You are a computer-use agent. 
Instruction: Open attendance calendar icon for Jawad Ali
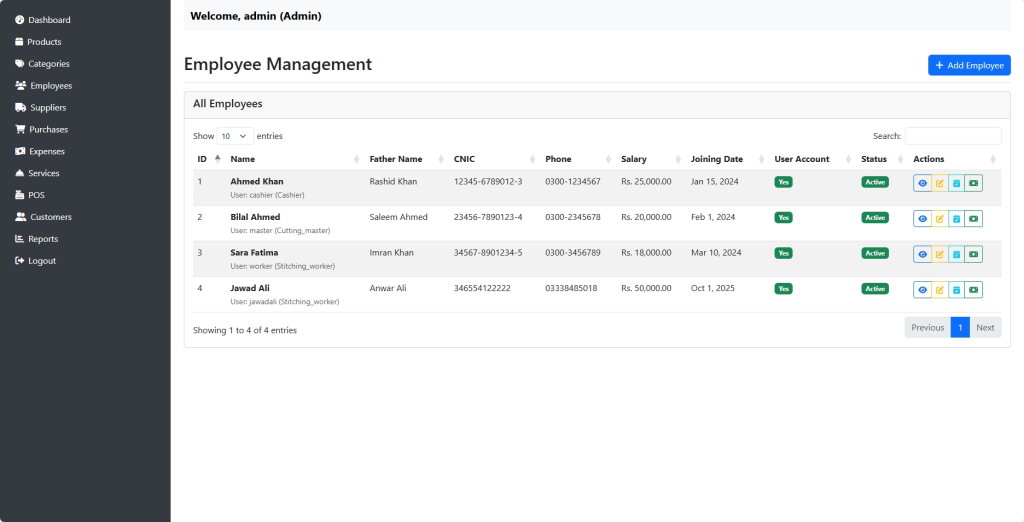click(956, 290)
